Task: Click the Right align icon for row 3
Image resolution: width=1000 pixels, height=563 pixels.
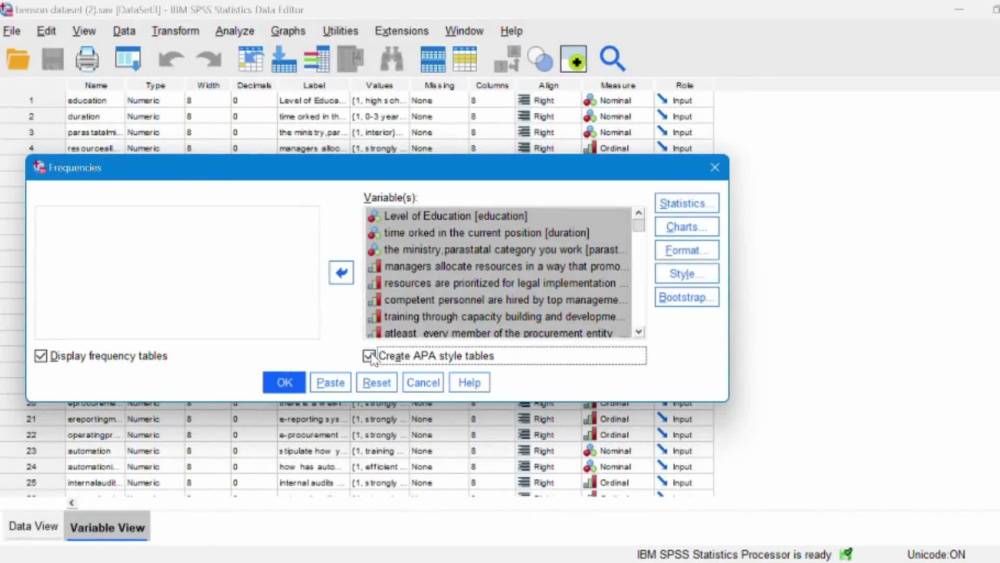Action: pos(524,132)
